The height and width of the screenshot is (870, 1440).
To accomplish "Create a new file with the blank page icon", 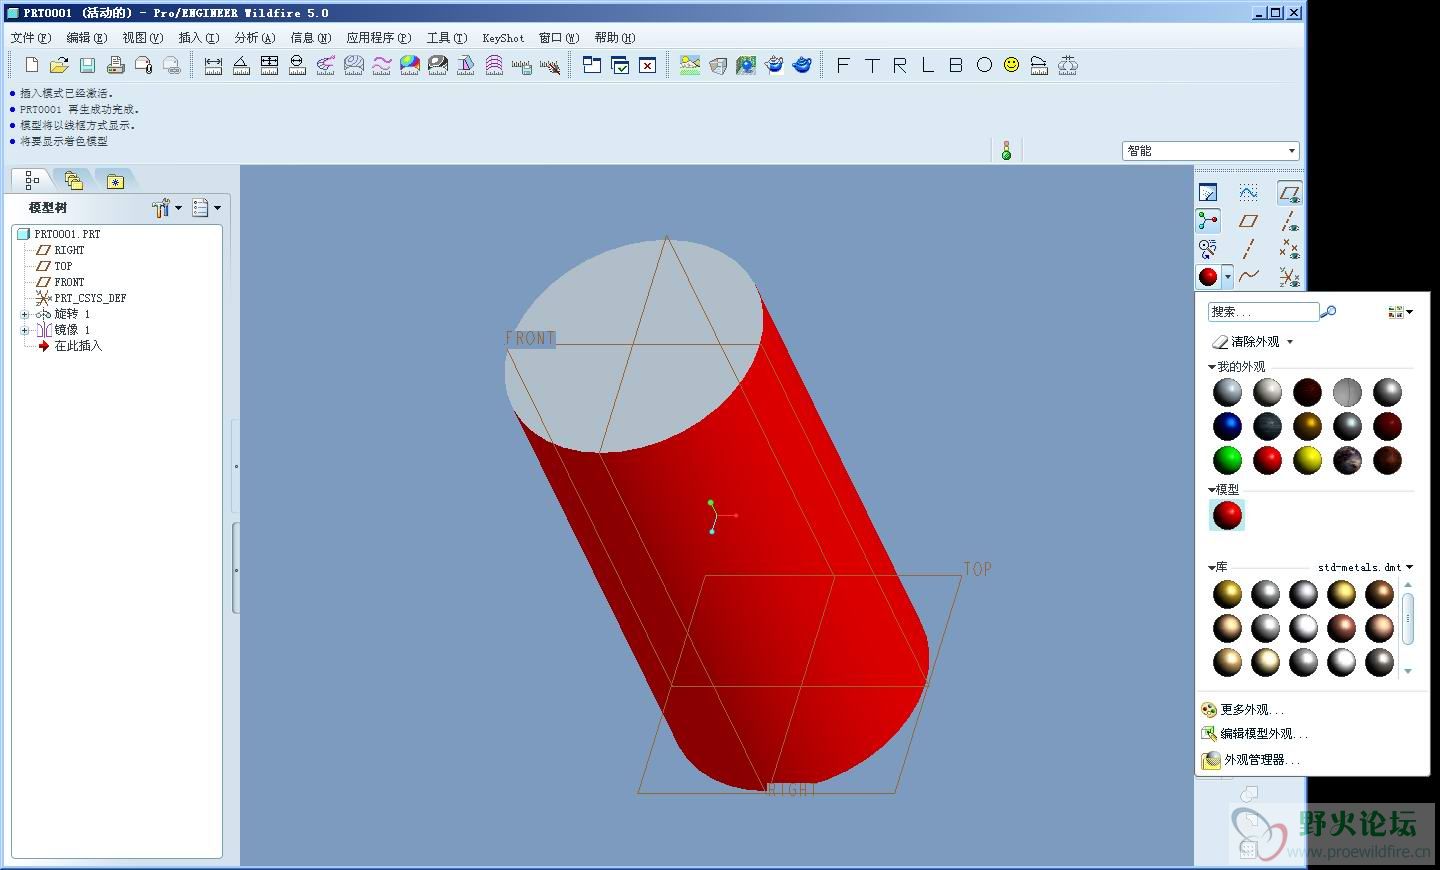I will [x=32, y=65].
